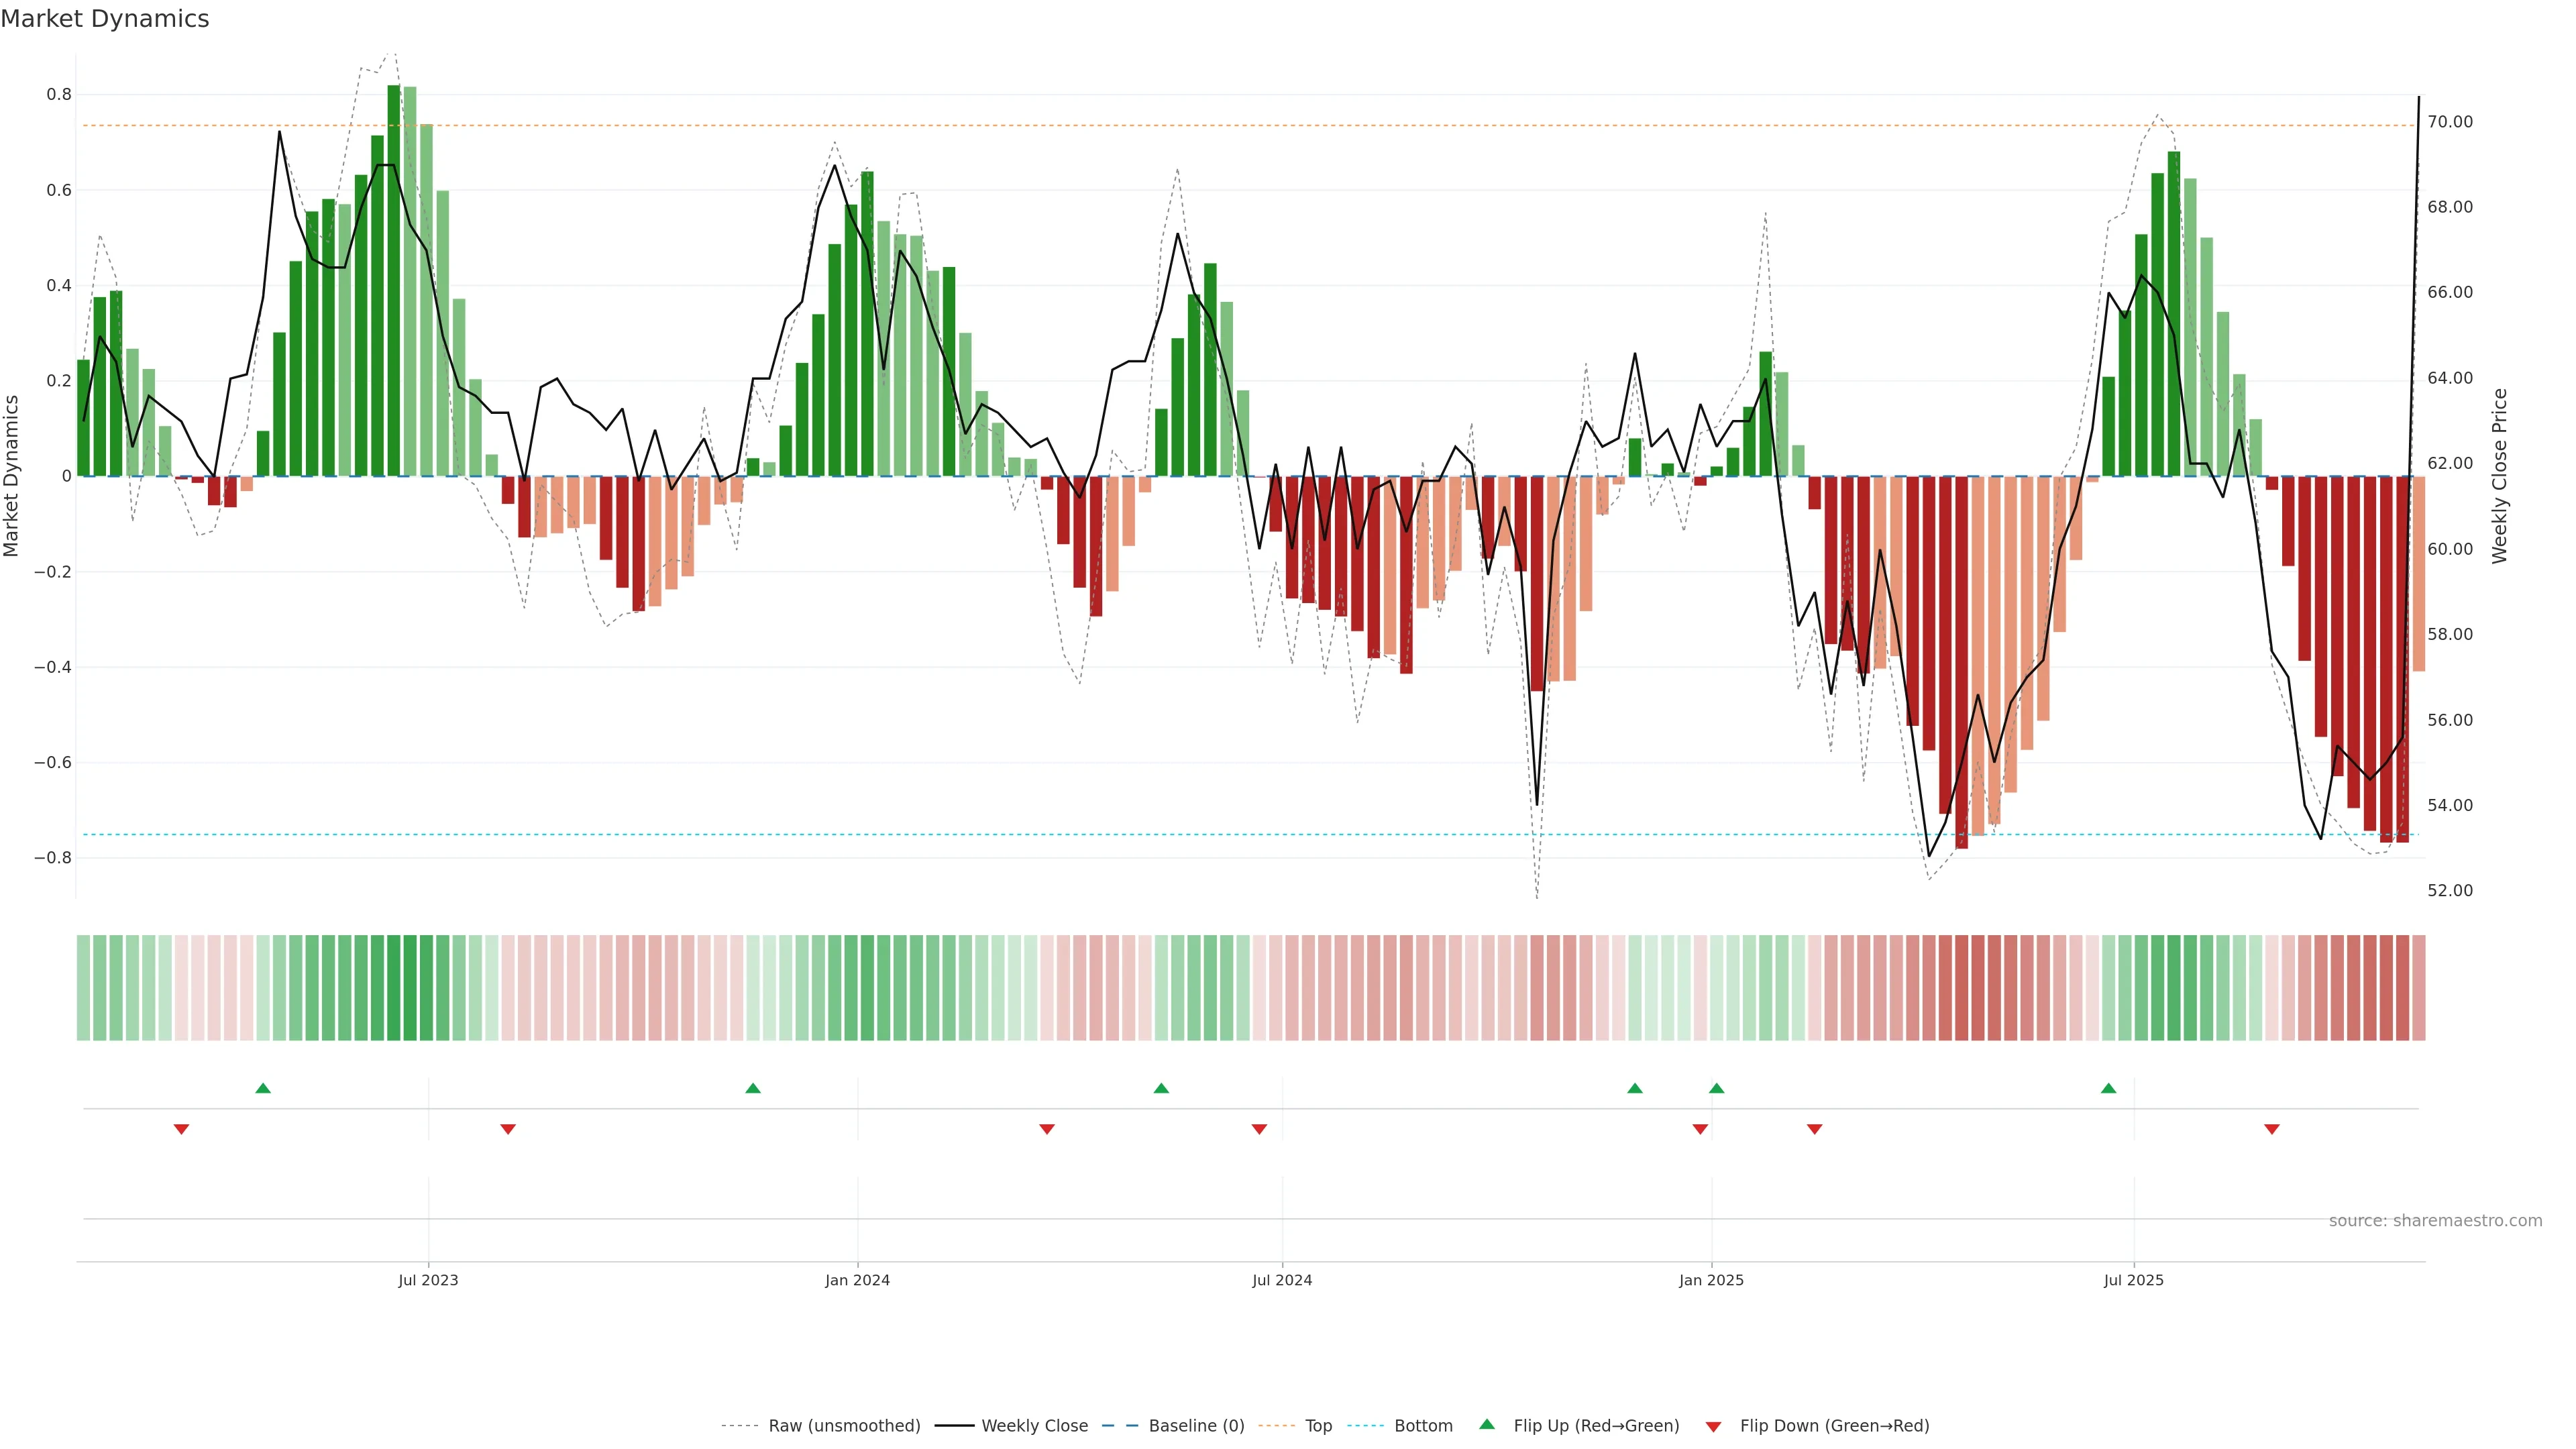Click the Weekly Close Price axis title

pyautogui.click(x=2499, y=476)
